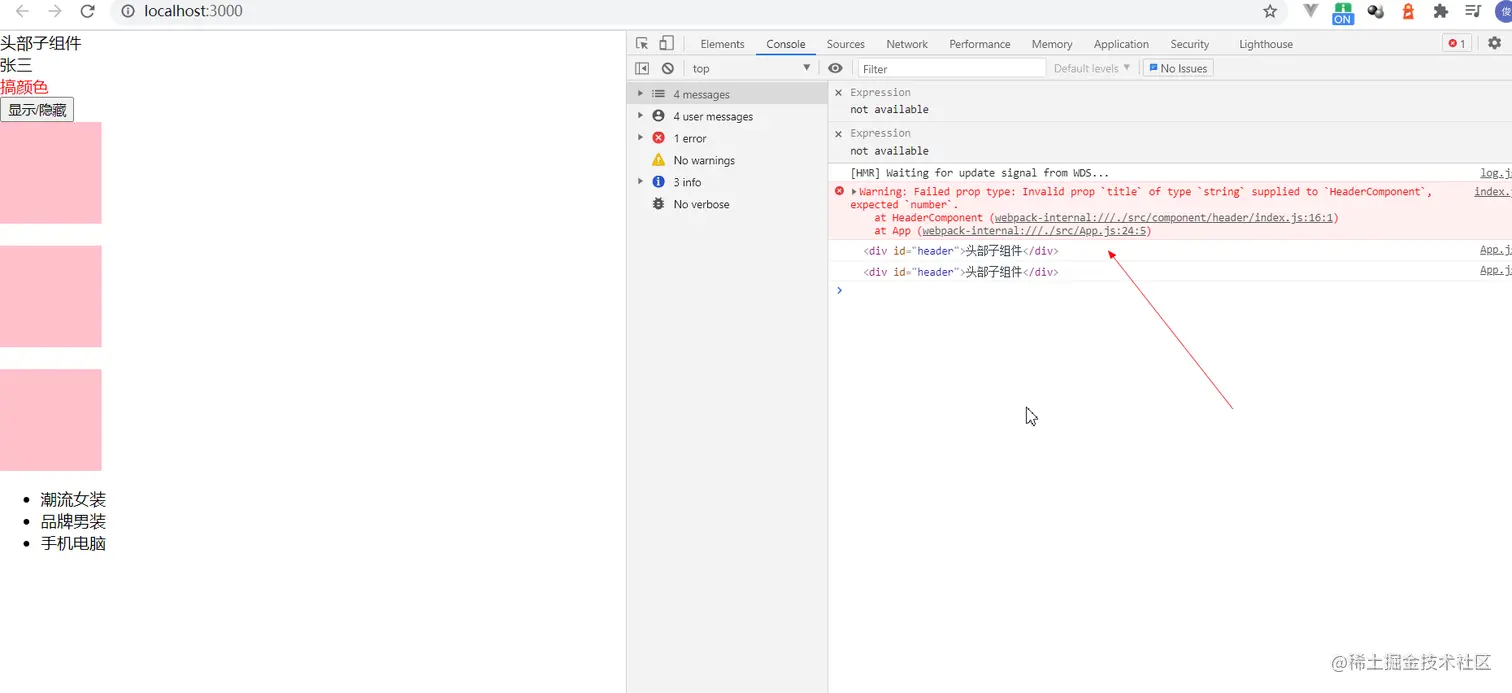1512x693 pixels.
Task: Focus the console Filter field
Action: [952, 68]
